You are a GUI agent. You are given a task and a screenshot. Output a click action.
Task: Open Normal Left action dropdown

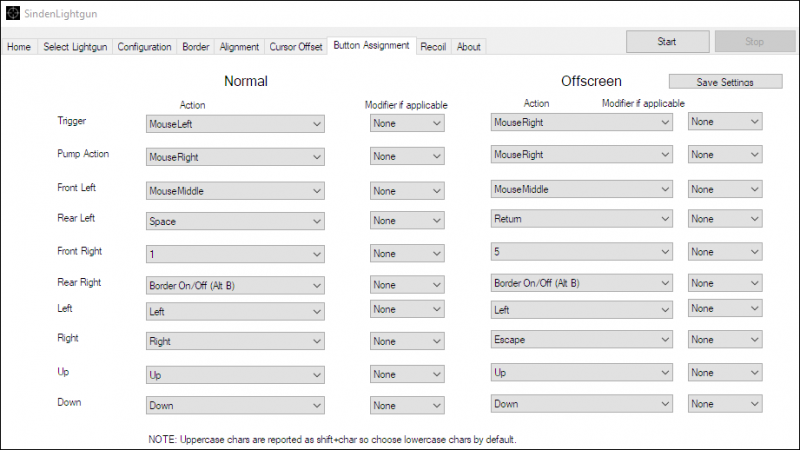[x=235, y=311]
